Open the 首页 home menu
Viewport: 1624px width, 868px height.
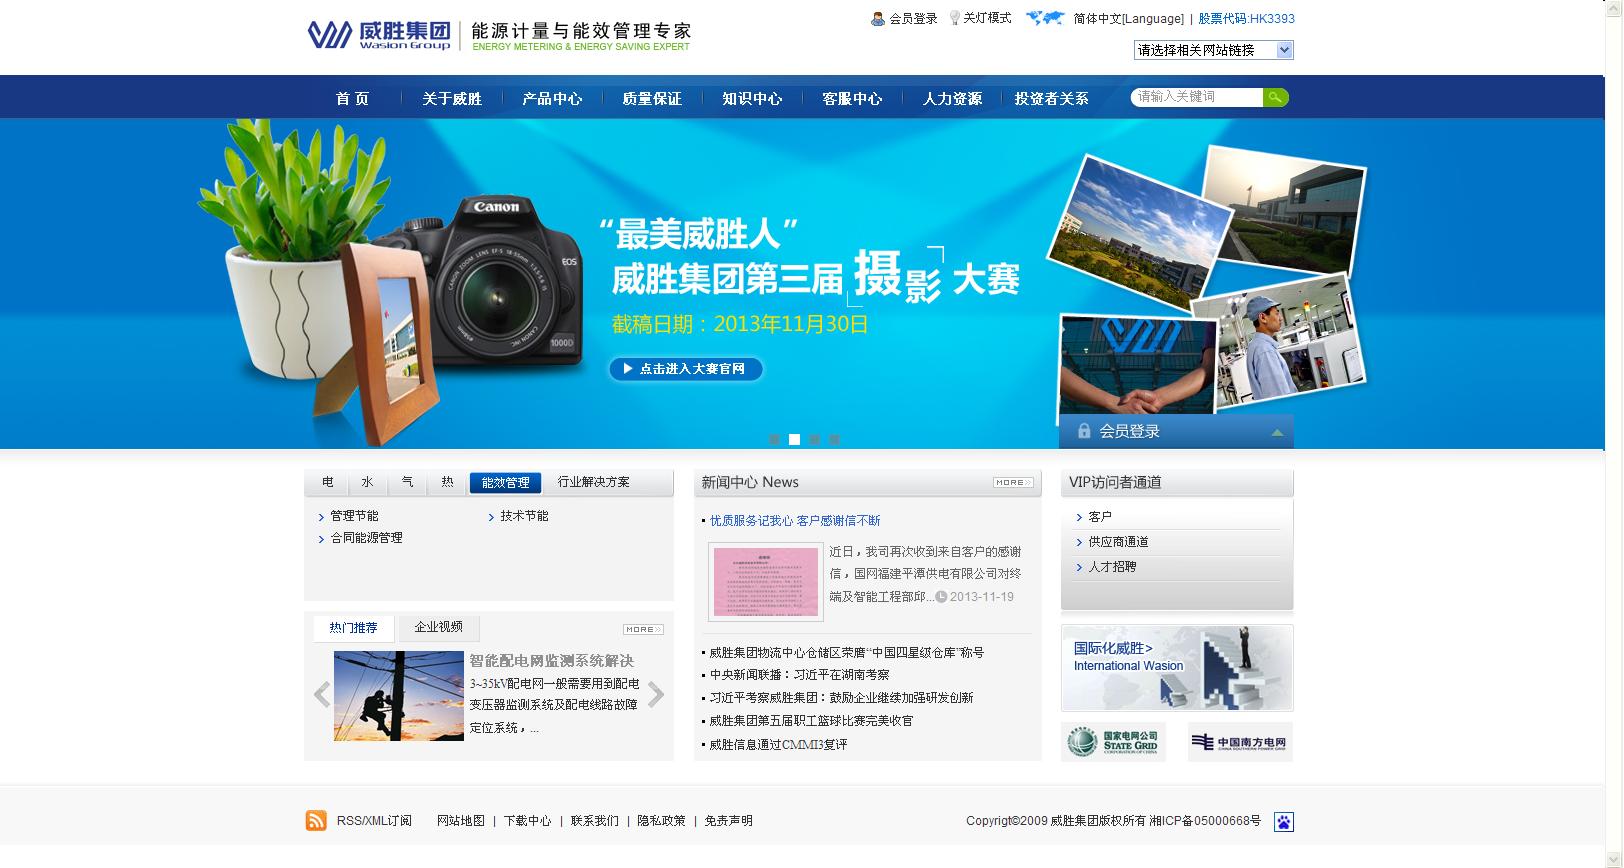click(352, 98)
